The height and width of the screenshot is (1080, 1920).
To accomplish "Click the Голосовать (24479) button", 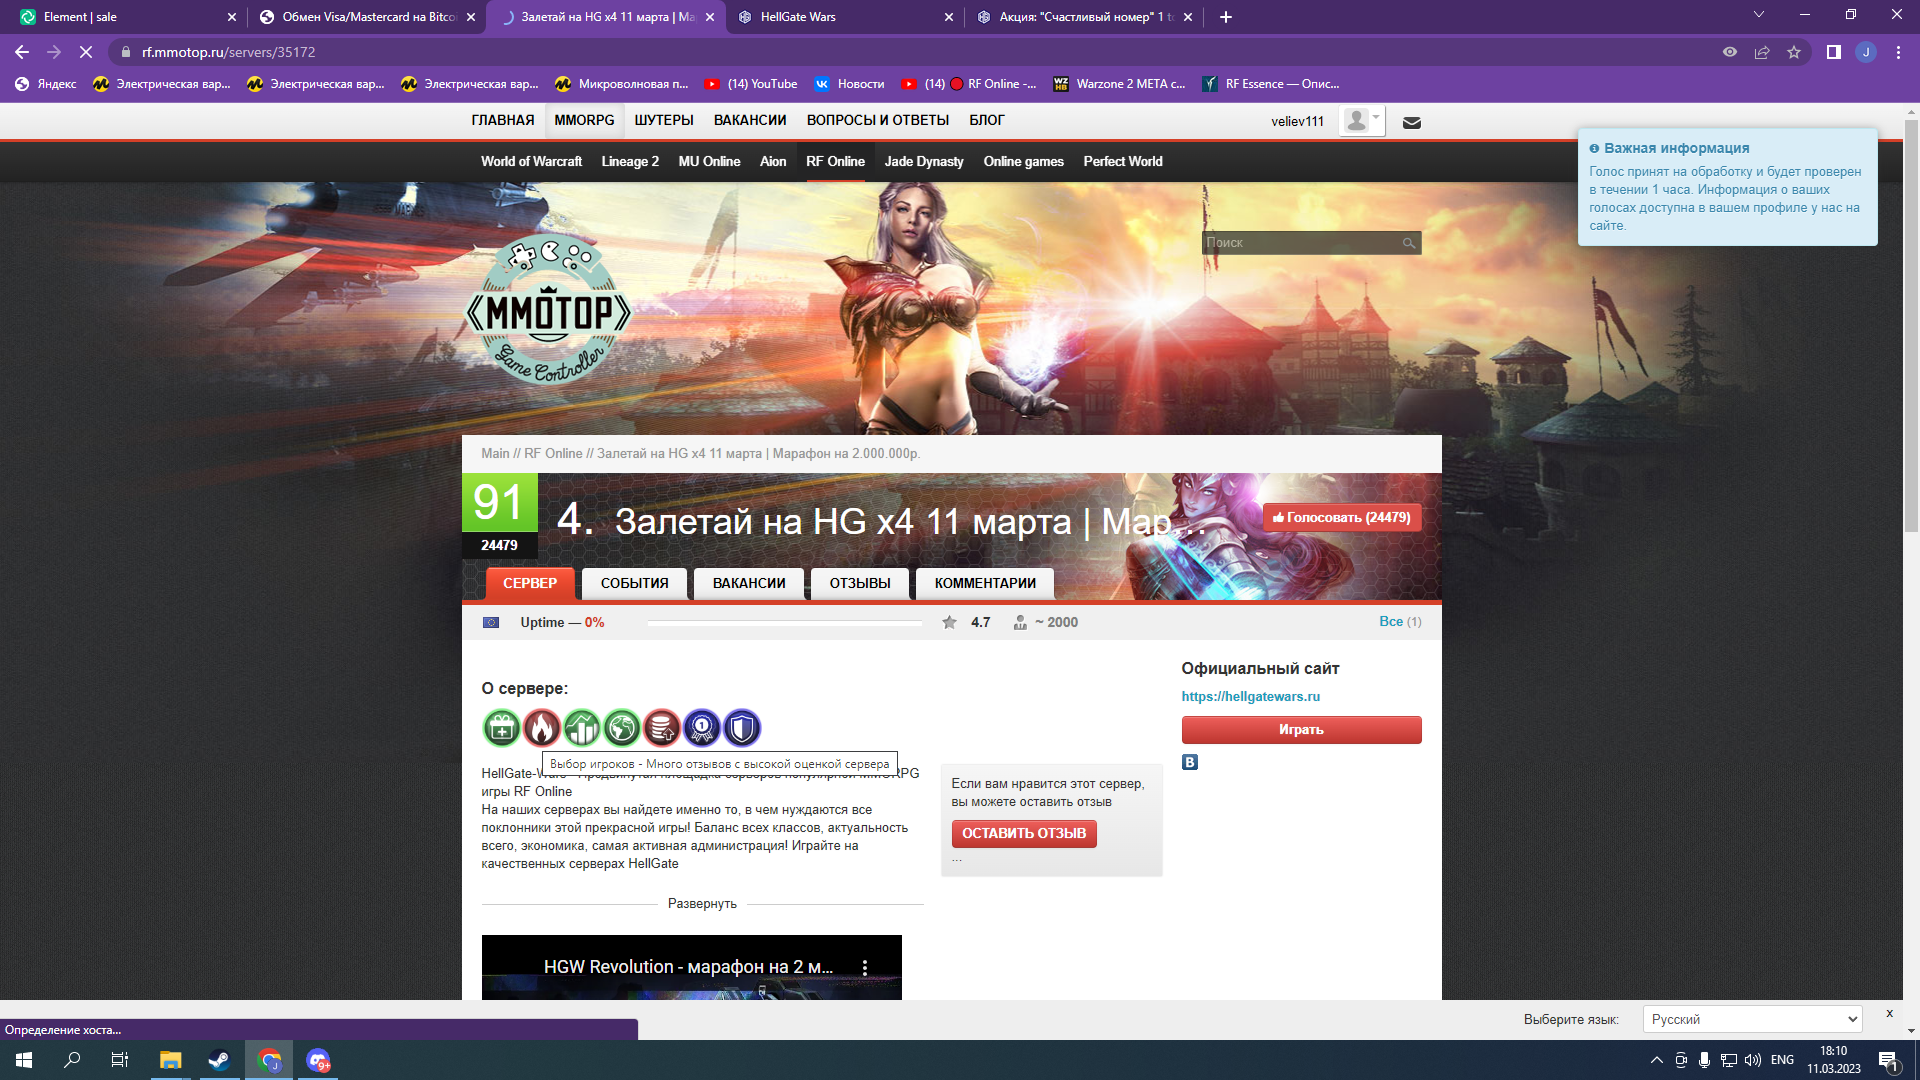I will [x=1342, y=517].
